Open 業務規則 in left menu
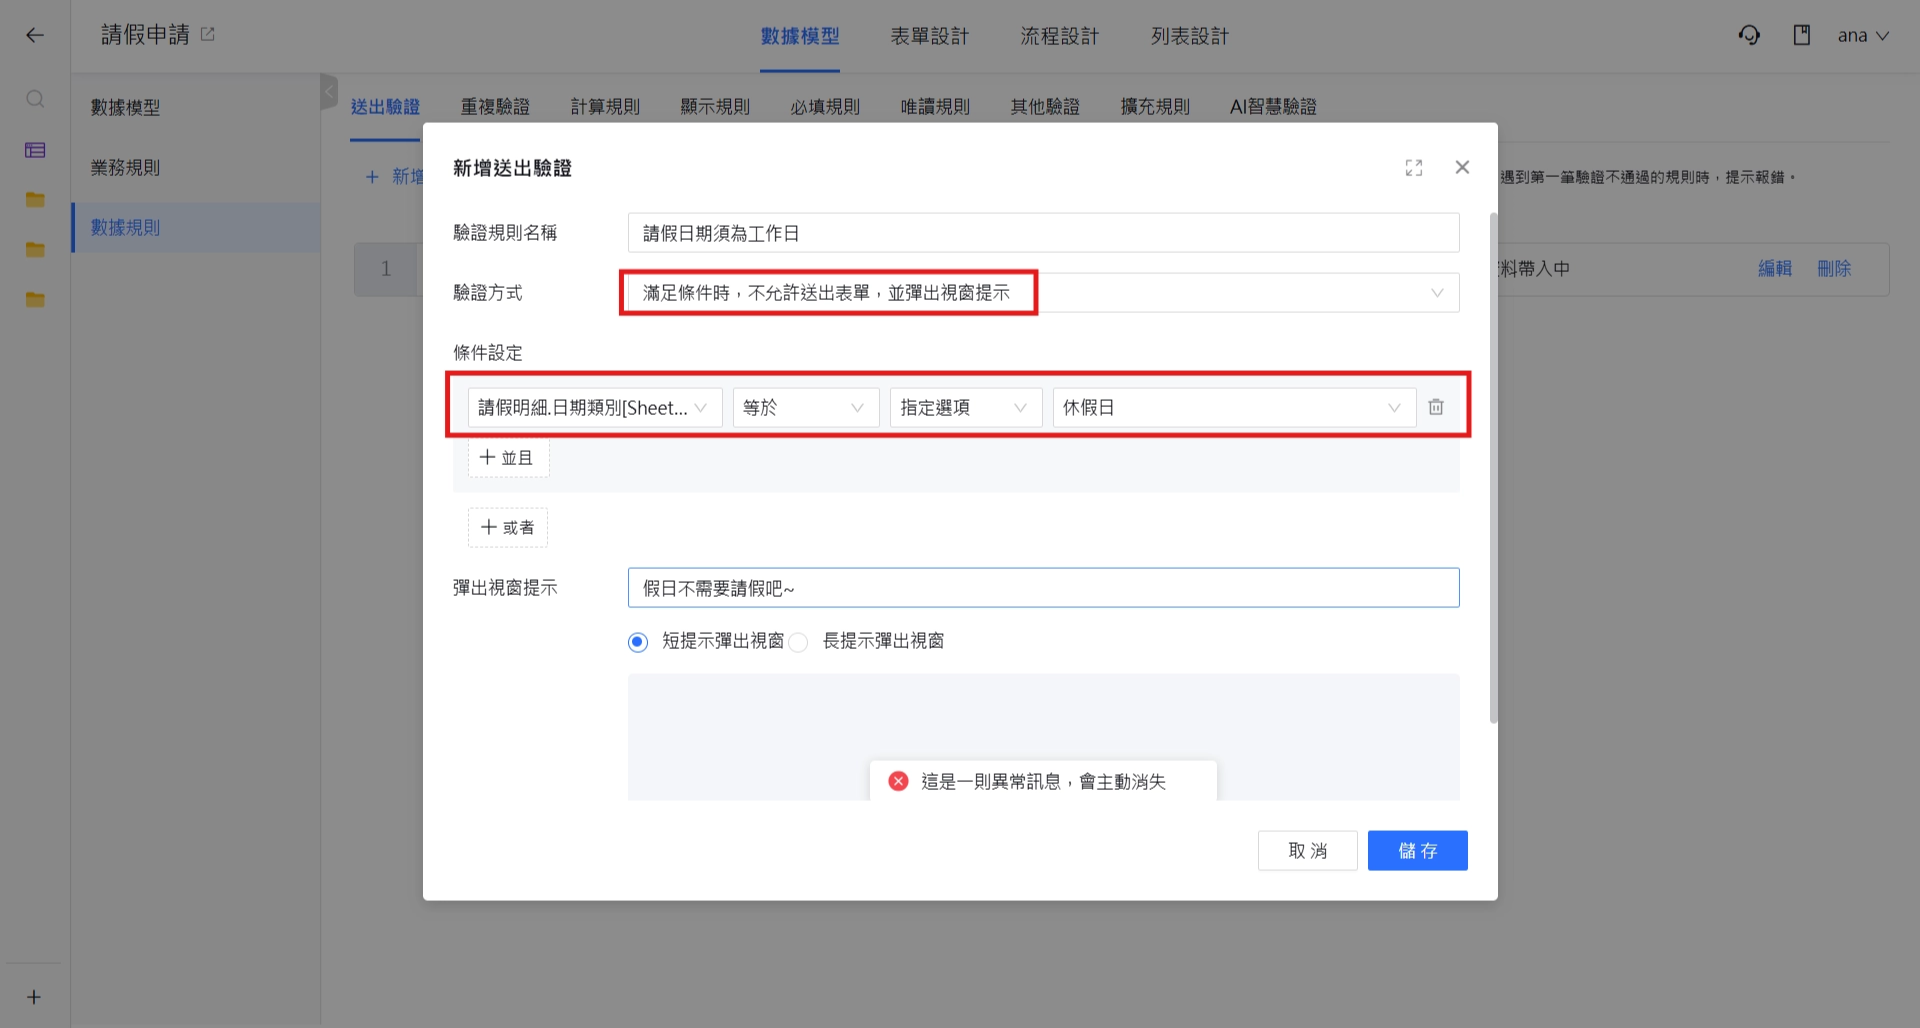The image size is (1920, 1028). [x=196, y=167]
